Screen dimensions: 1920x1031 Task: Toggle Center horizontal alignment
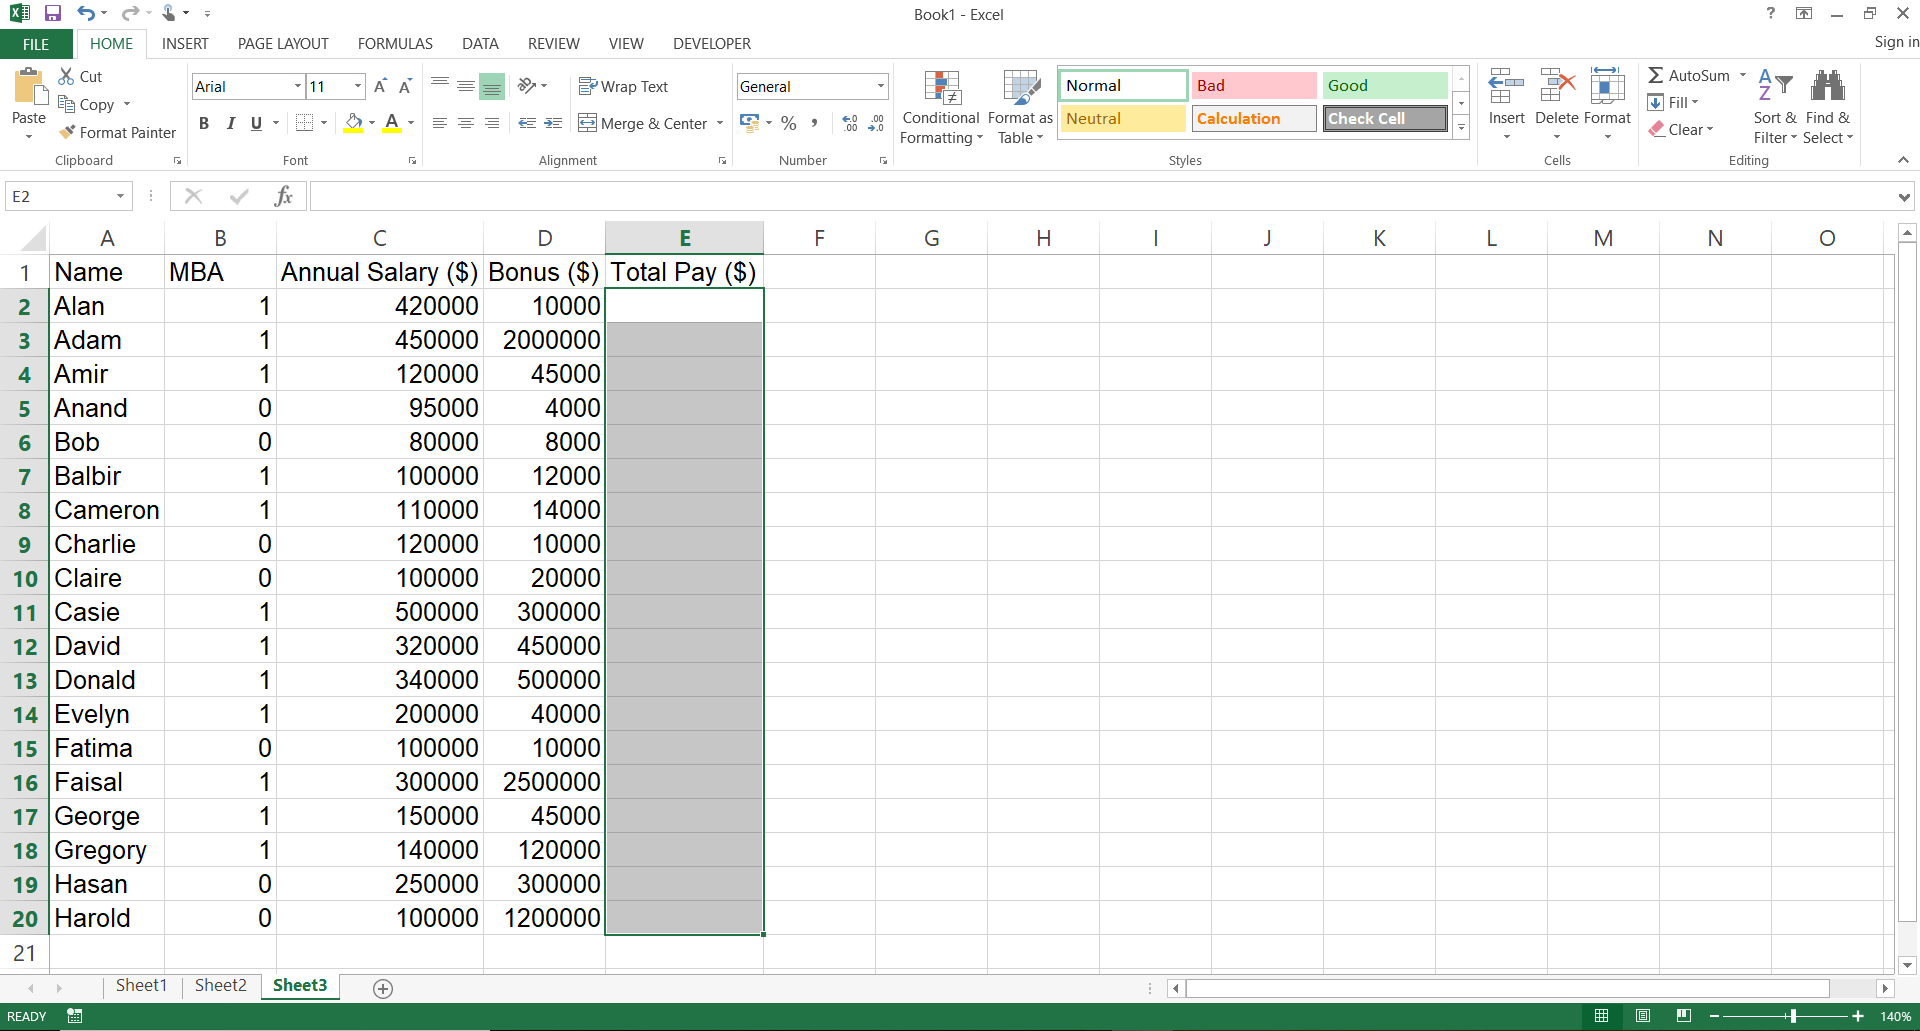(466, 123)
